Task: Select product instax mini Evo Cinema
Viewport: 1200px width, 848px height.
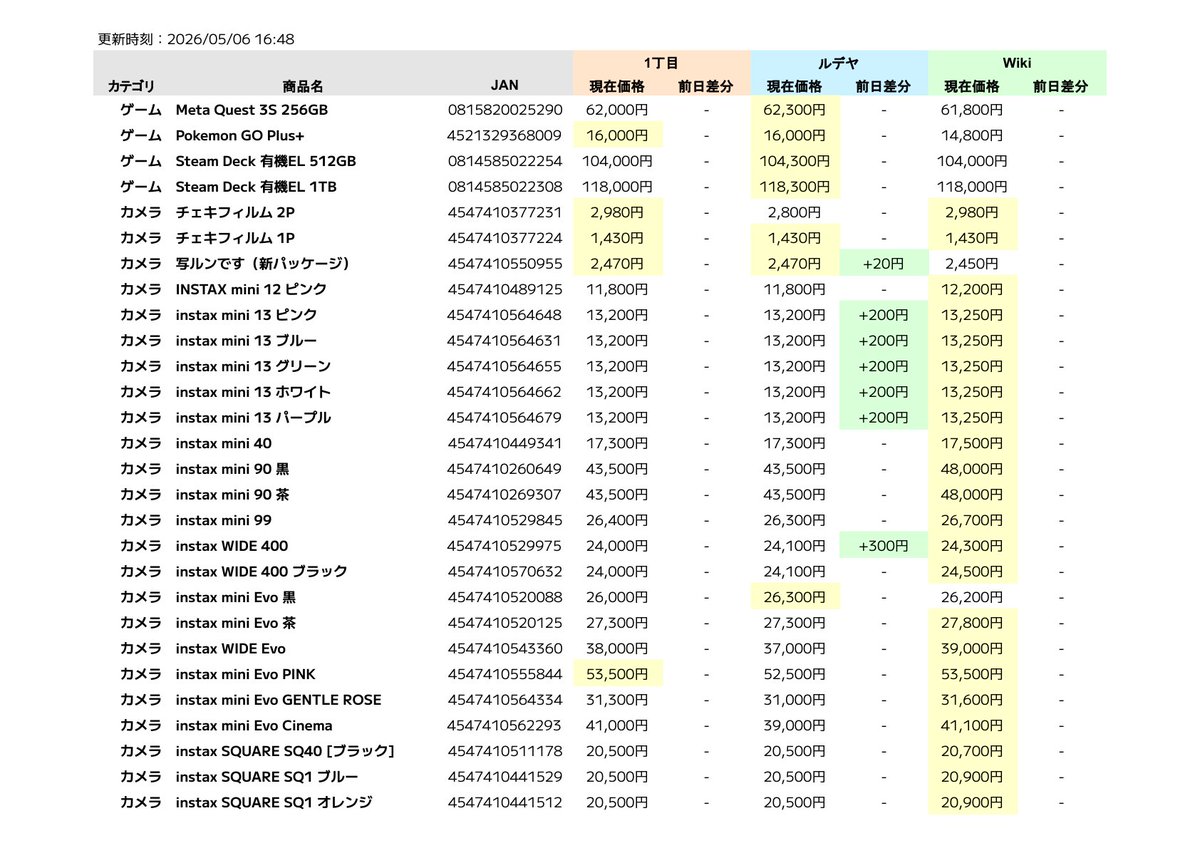Action: 254,725
